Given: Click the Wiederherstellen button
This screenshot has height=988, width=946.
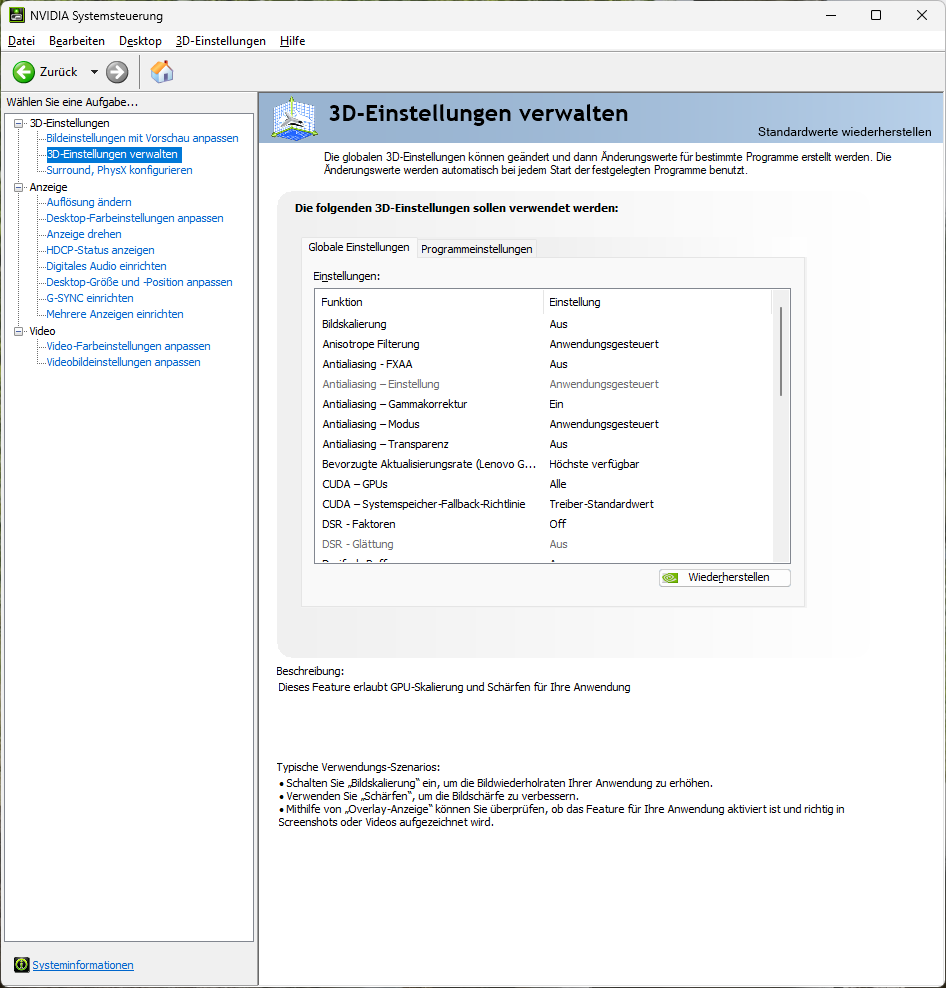Looking at the screenshot, I should point(725,577).
